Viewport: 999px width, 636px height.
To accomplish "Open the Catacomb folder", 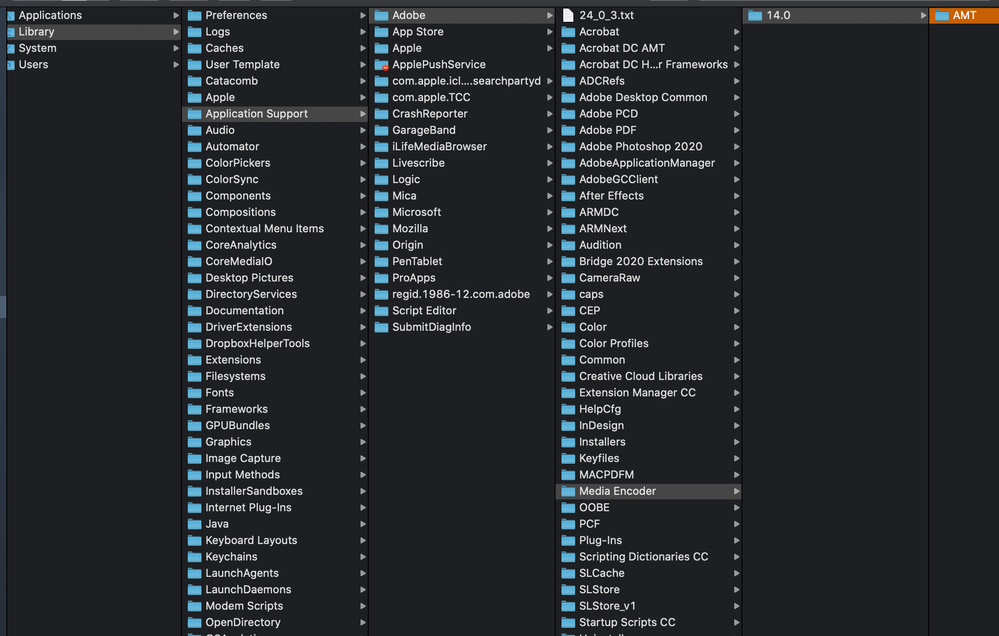I will tap(275, 81).
